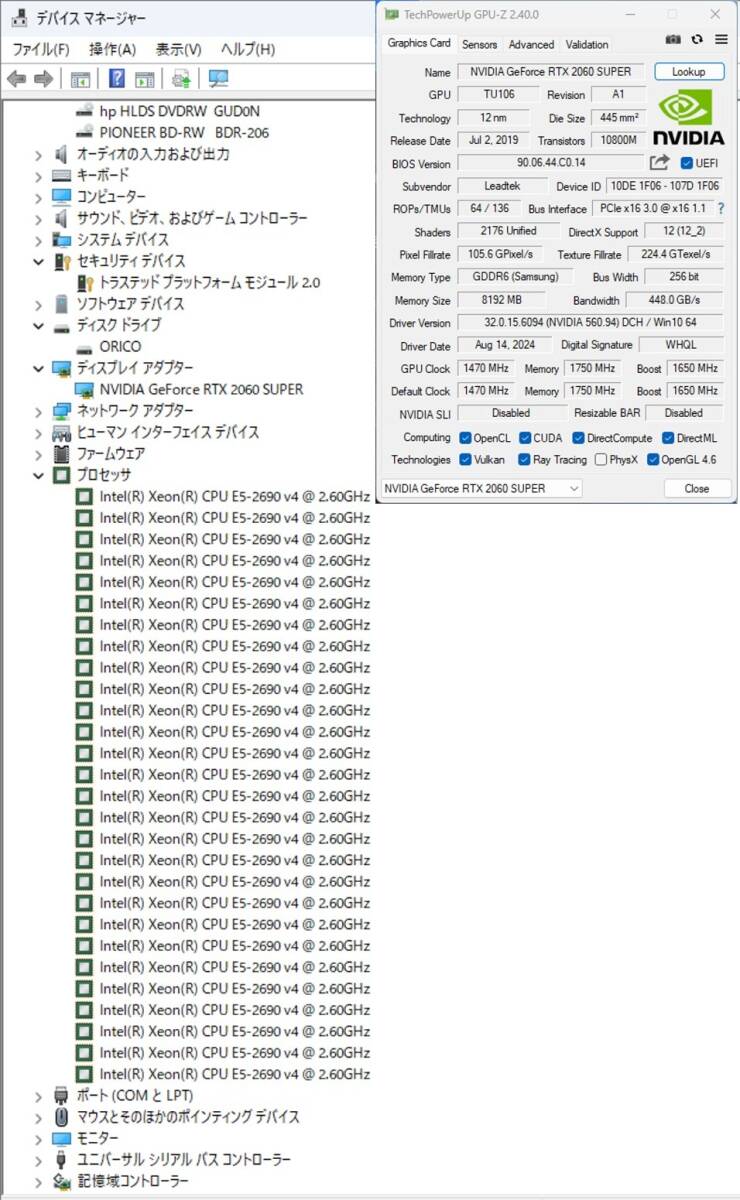
Task: Open the 表示(V) menu
Action: 178,49
